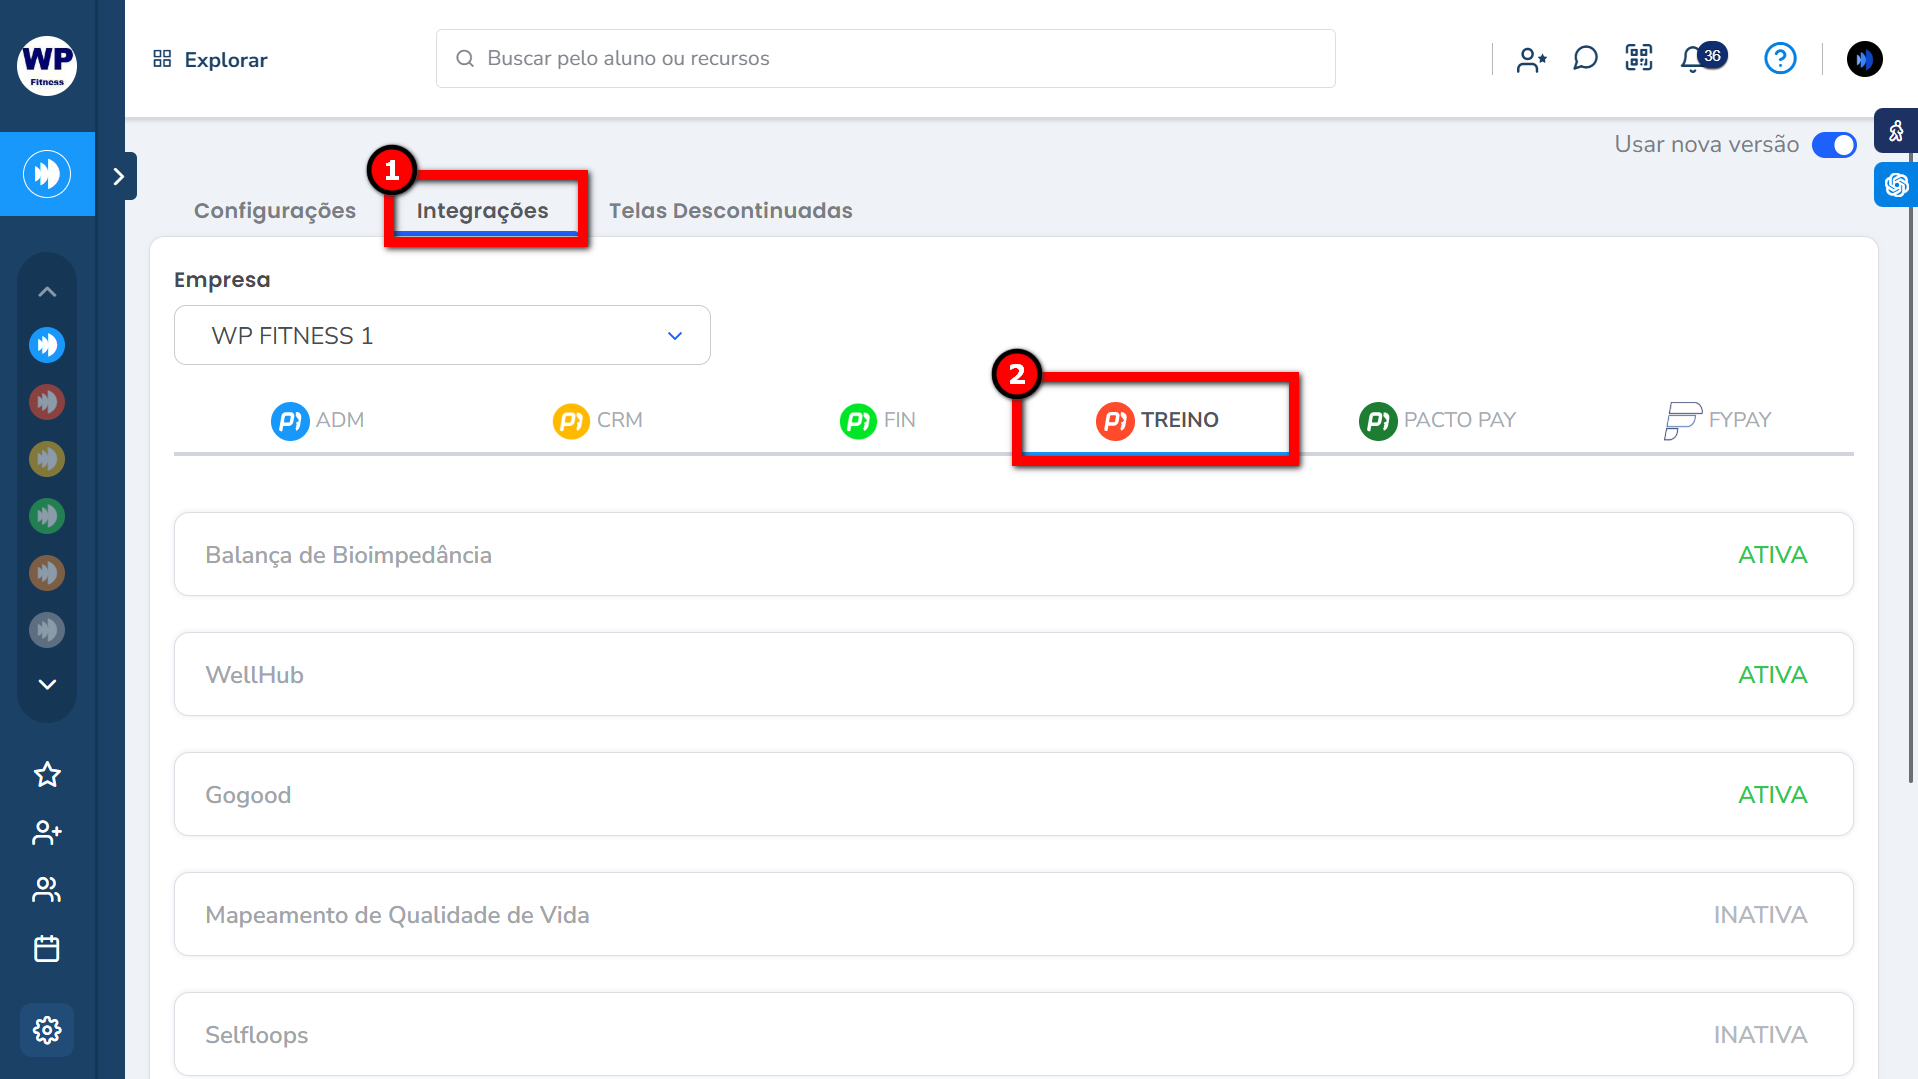
Task: Open the notifications bell icon
Action: pyautogui.click(x=1693, y=59)
